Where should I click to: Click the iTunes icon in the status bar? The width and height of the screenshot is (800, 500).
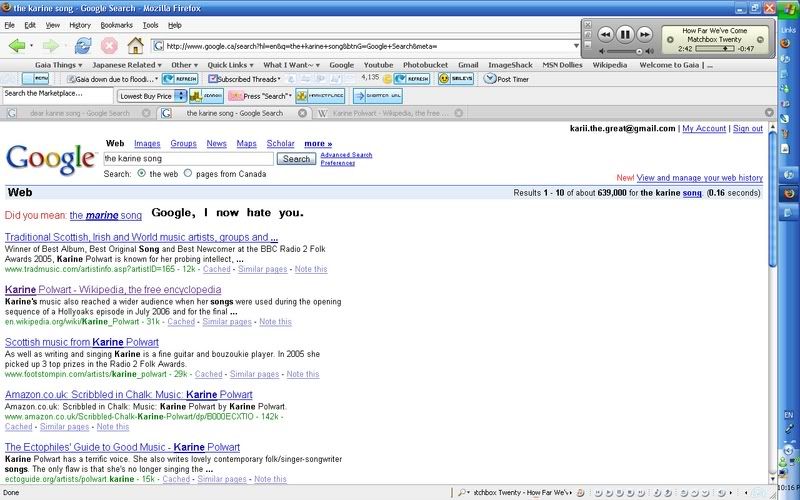click(x=580, y=493)
